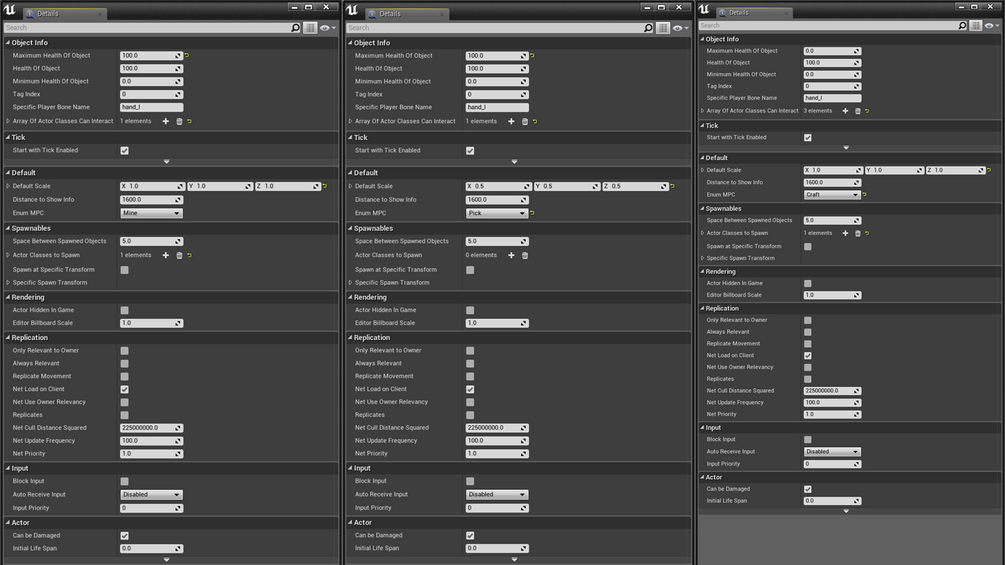Empty Array Of Actor Classes trash icon, left panel

pos(179,121)
